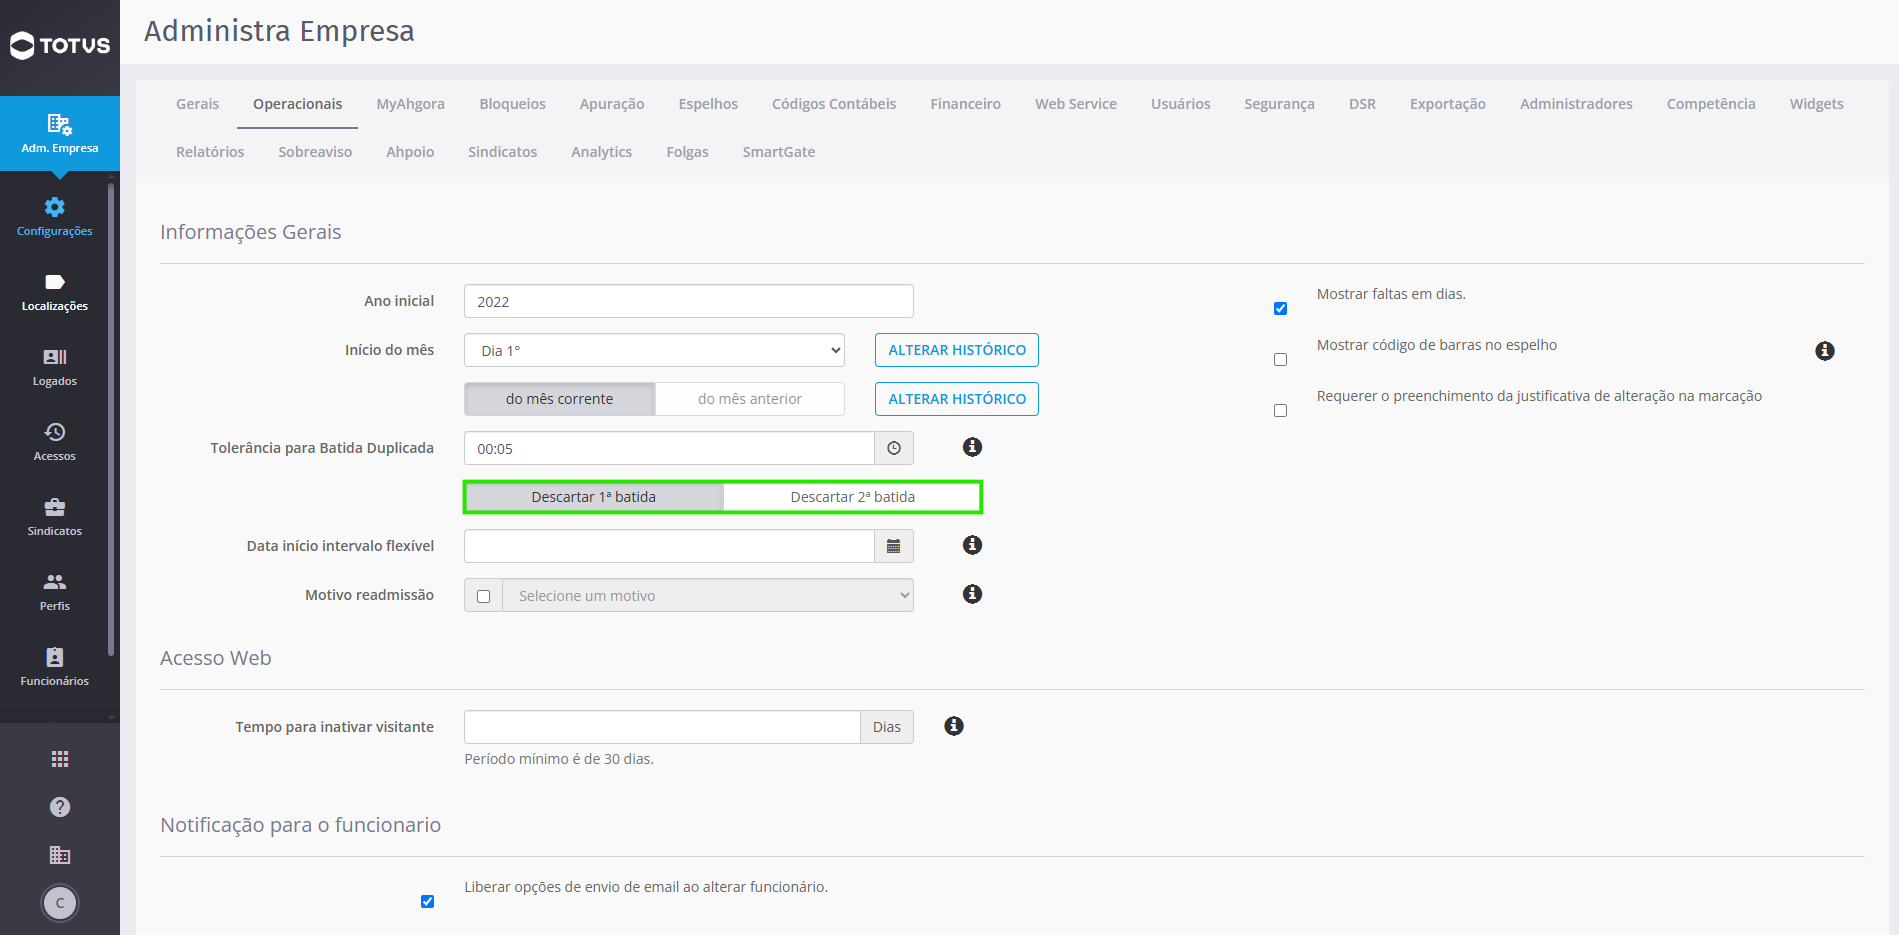Enable Mostrar código de barras no espelho

(x=1280, y=359)
